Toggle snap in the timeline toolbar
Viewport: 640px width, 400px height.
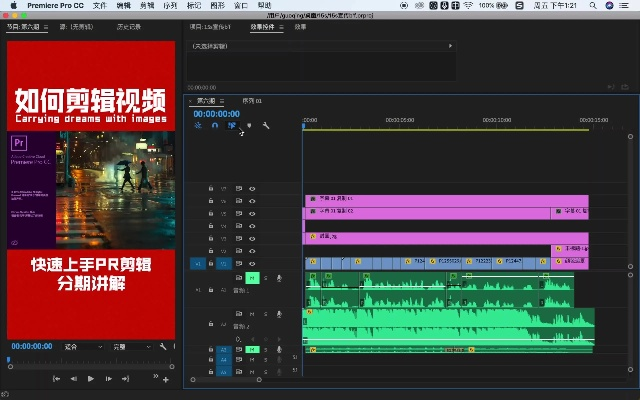tap(214, 125)
